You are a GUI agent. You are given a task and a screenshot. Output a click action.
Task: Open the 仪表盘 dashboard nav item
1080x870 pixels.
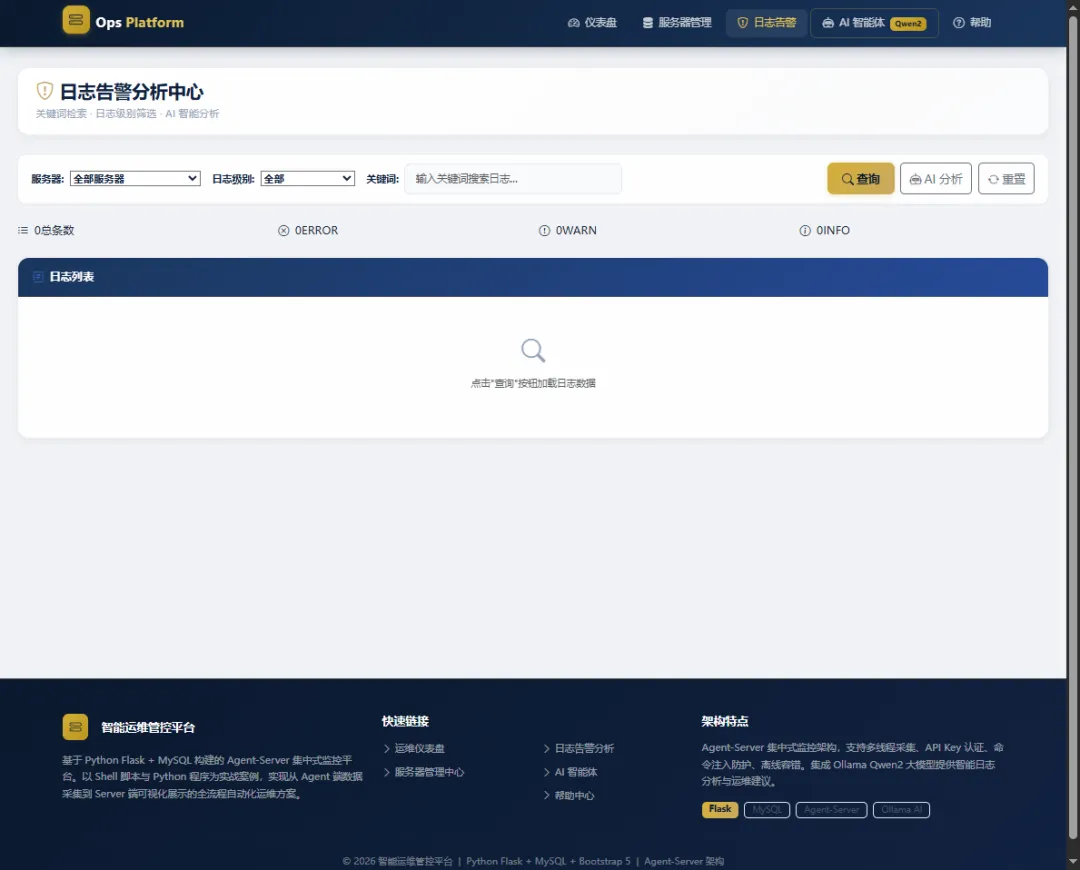(x=592, y=23)
